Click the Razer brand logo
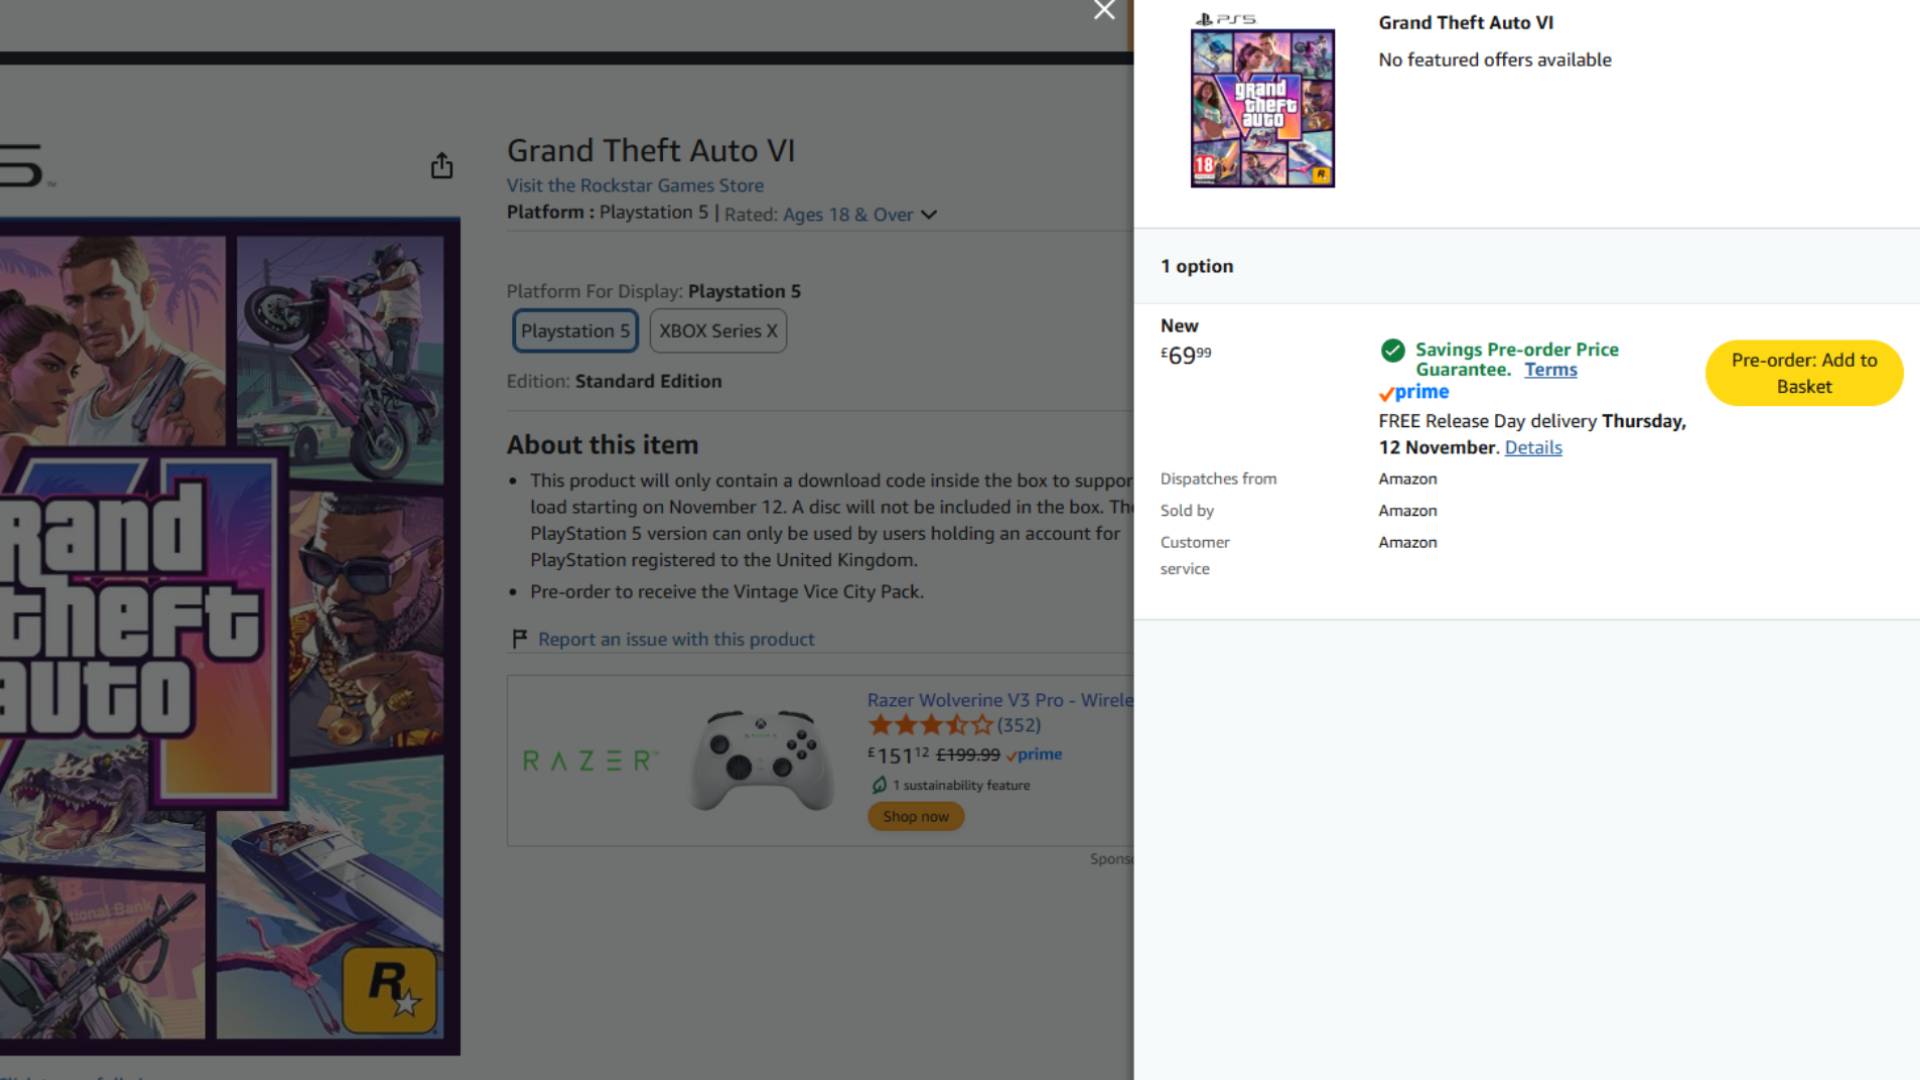The image size is (1920, 1080). 589,761
